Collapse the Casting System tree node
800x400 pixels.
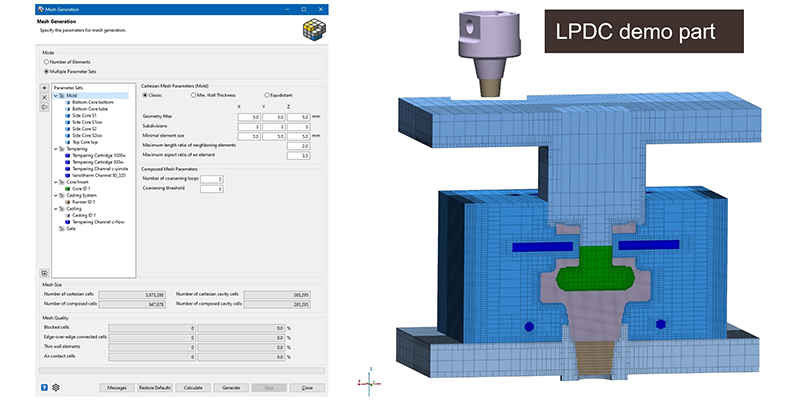click(55, 194)
